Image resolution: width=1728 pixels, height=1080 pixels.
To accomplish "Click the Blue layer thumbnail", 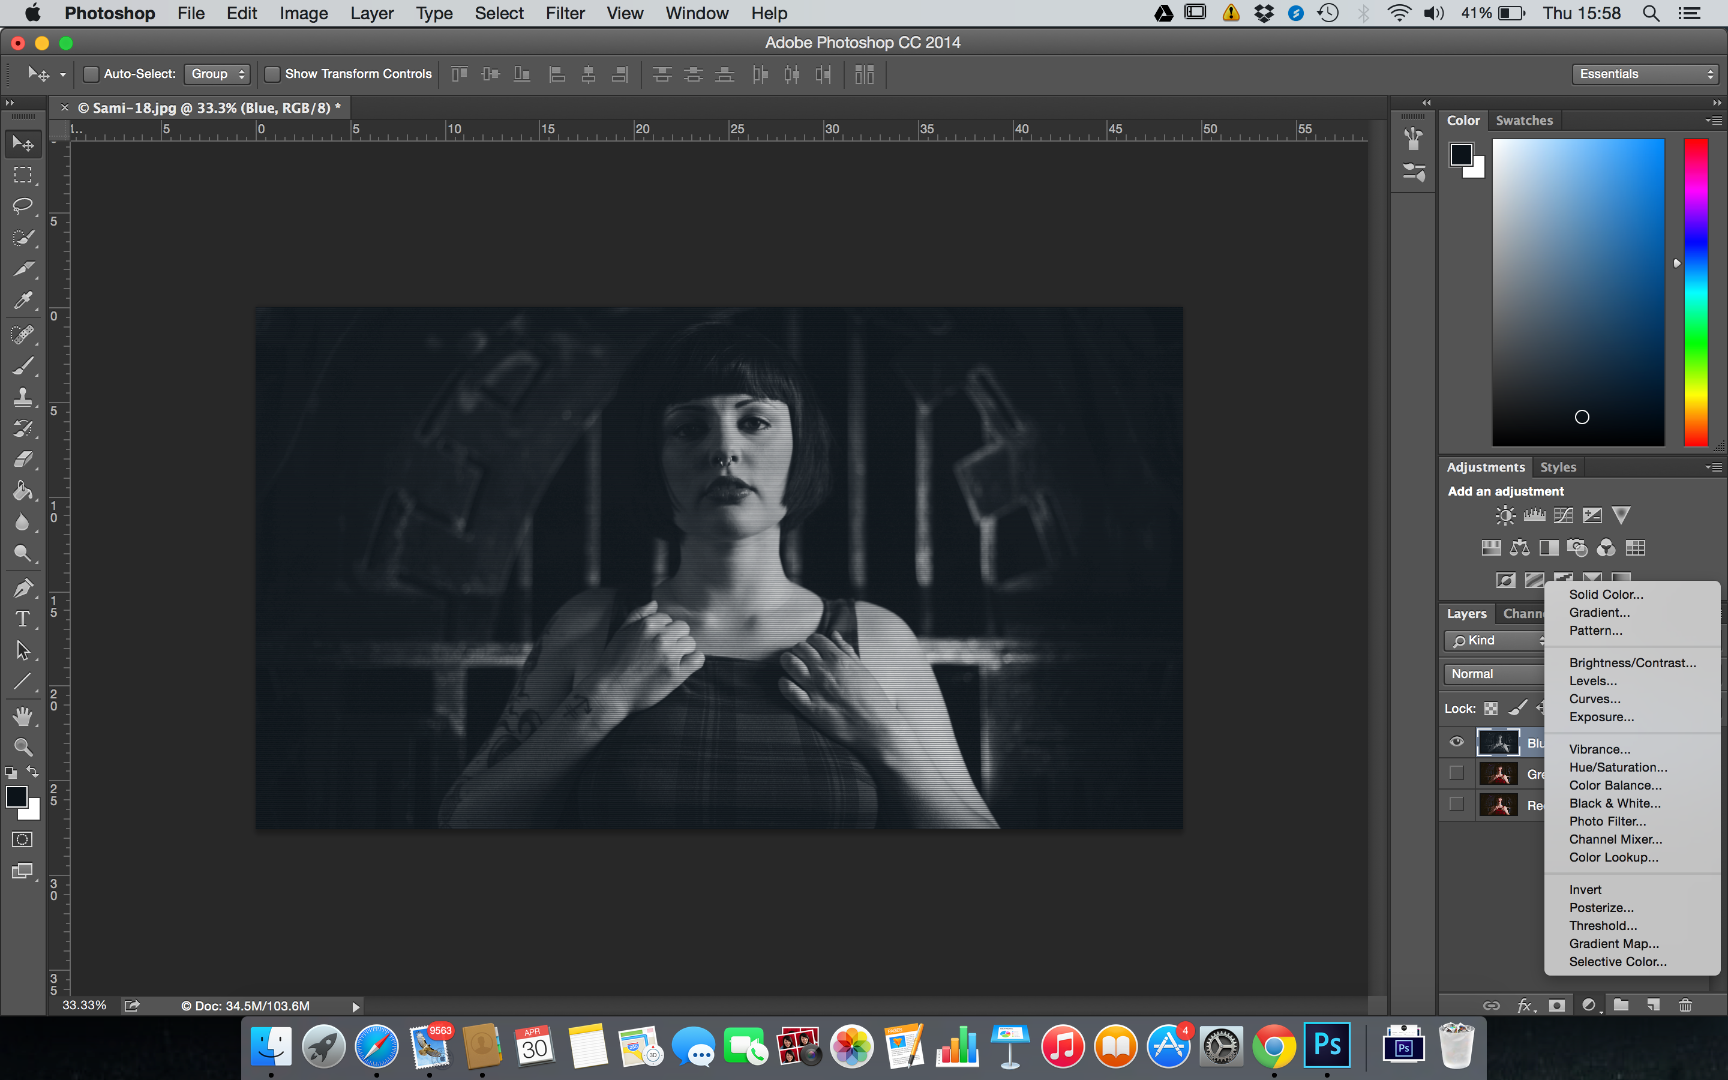I will coord(1498,742).
